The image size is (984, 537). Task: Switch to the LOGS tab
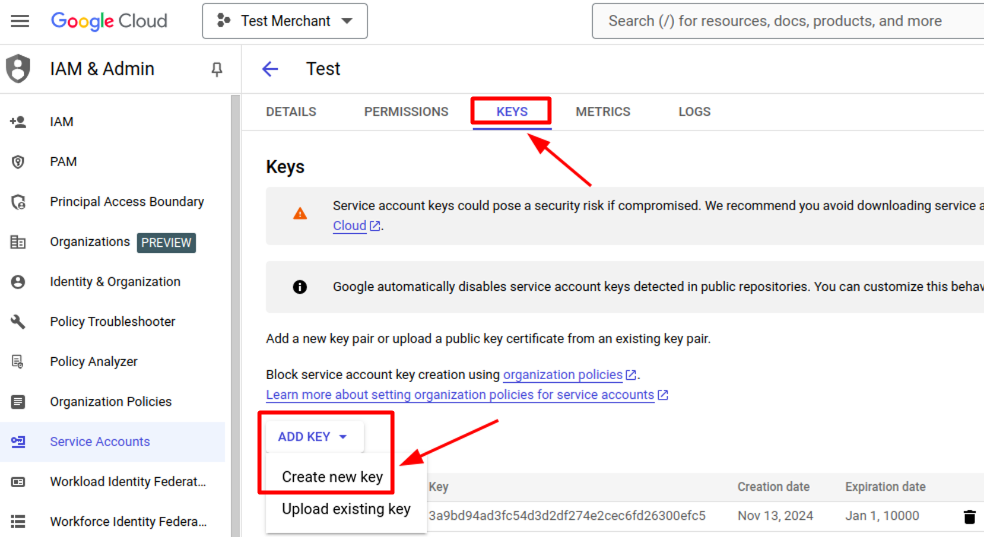pyautogui.click(x=694, y=112)
